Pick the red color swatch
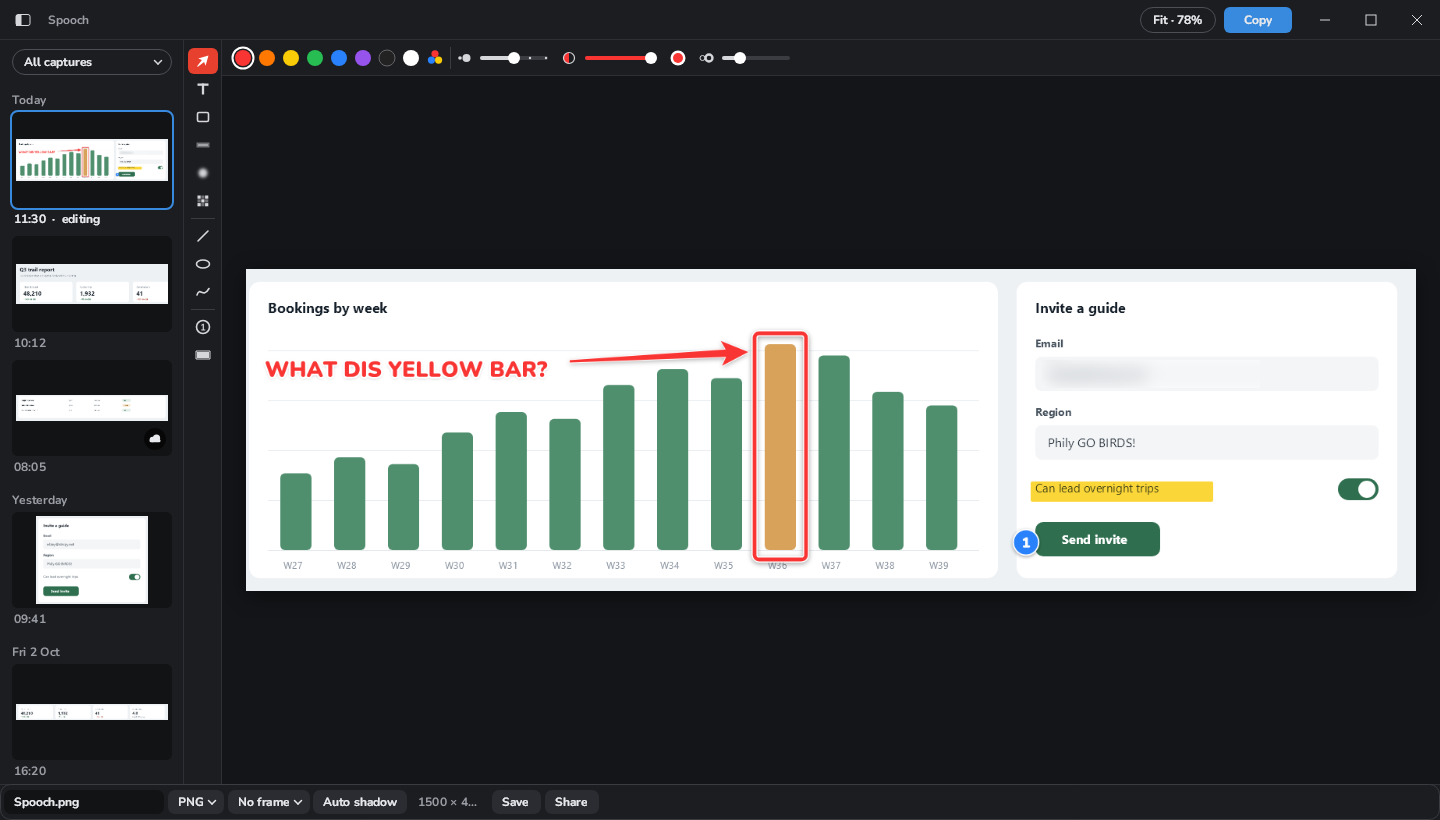This screenshot has width=1440, height=820. [243, 58]
